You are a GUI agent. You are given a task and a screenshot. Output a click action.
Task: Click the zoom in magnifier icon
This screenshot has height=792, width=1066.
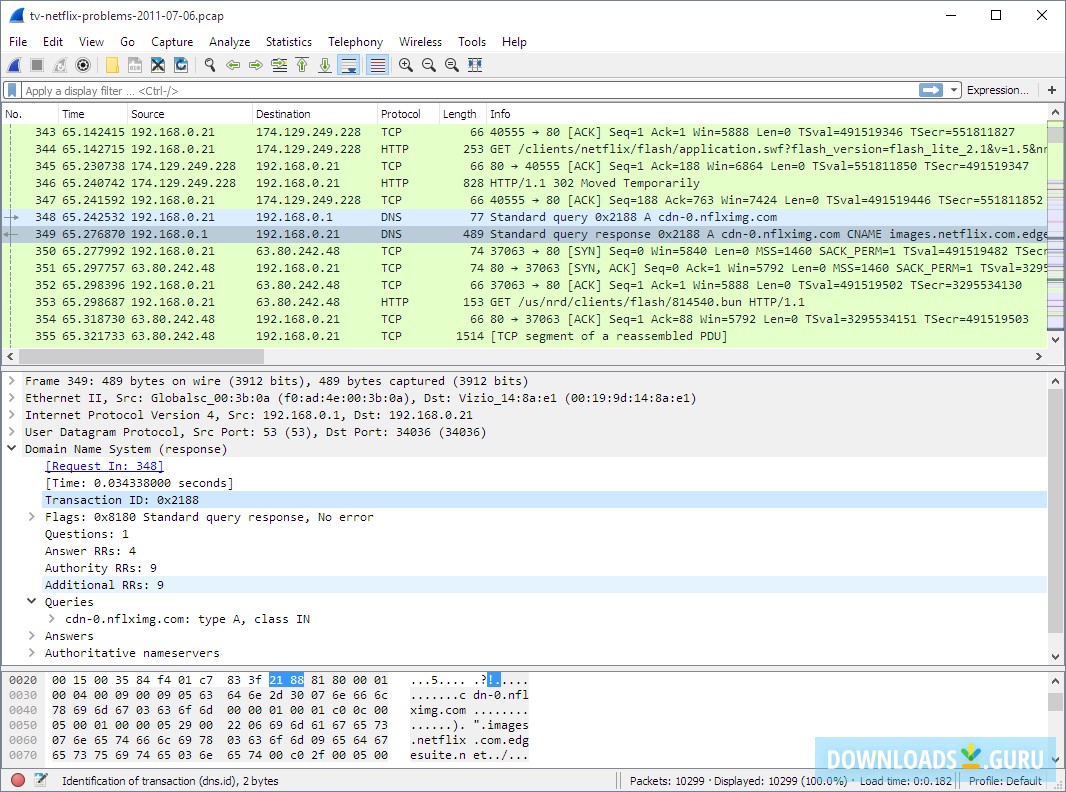tap(405, 65)
